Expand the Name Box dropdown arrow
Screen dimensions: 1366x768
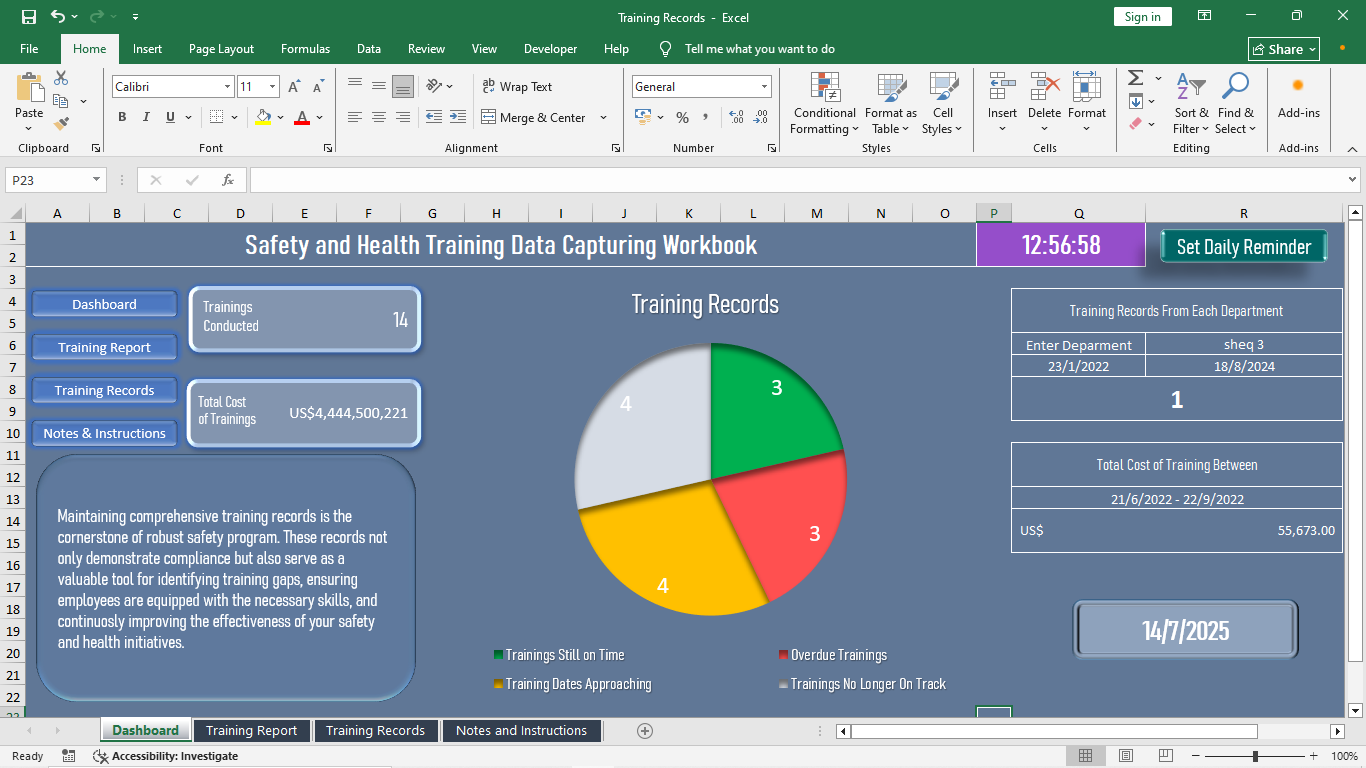click(97, 180)
